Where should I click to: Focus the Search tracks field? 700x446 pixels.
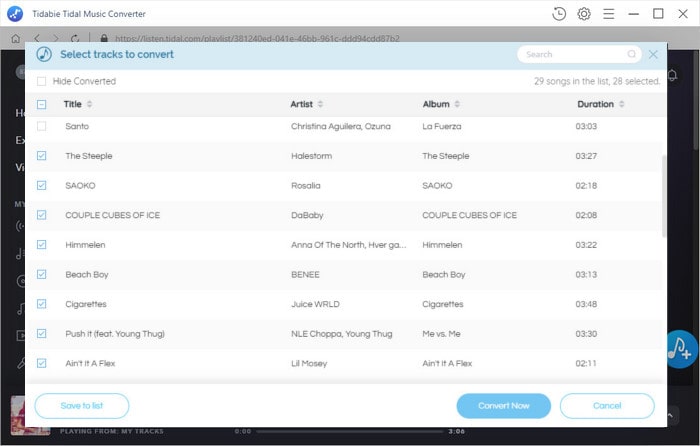579,54
